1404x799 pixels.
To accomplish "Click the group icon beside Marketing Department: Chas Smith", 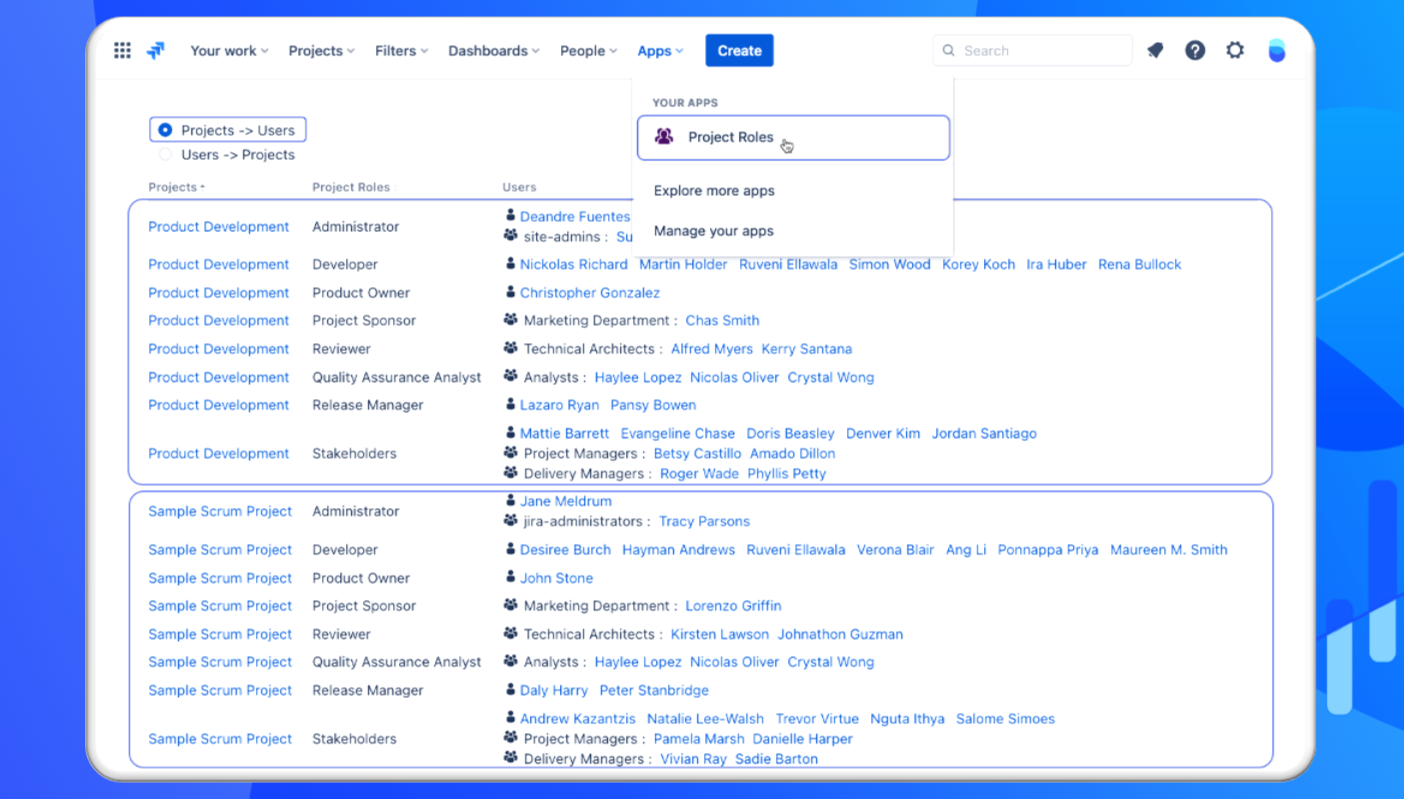I will click(511, 320).
